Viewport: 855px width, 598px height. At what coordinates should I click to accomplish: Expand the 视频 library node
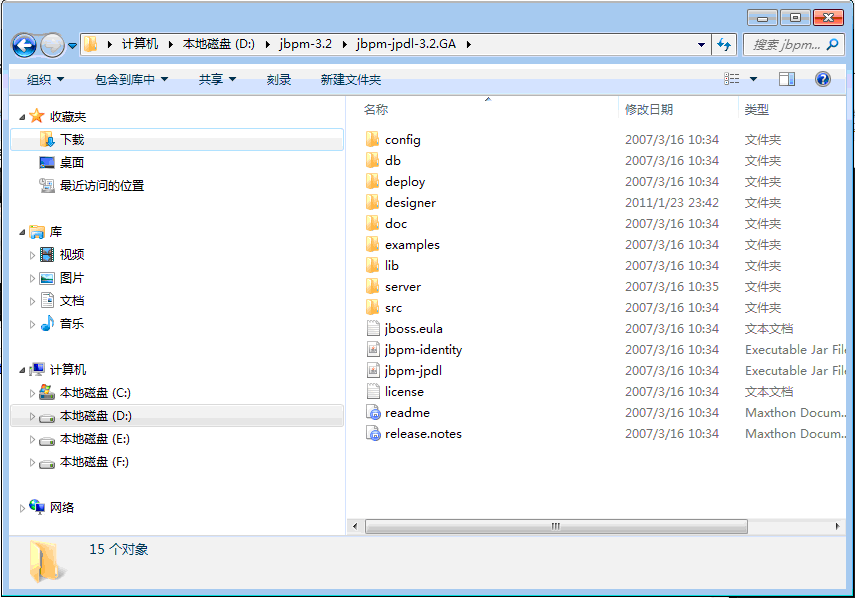[x=32, y=255]
